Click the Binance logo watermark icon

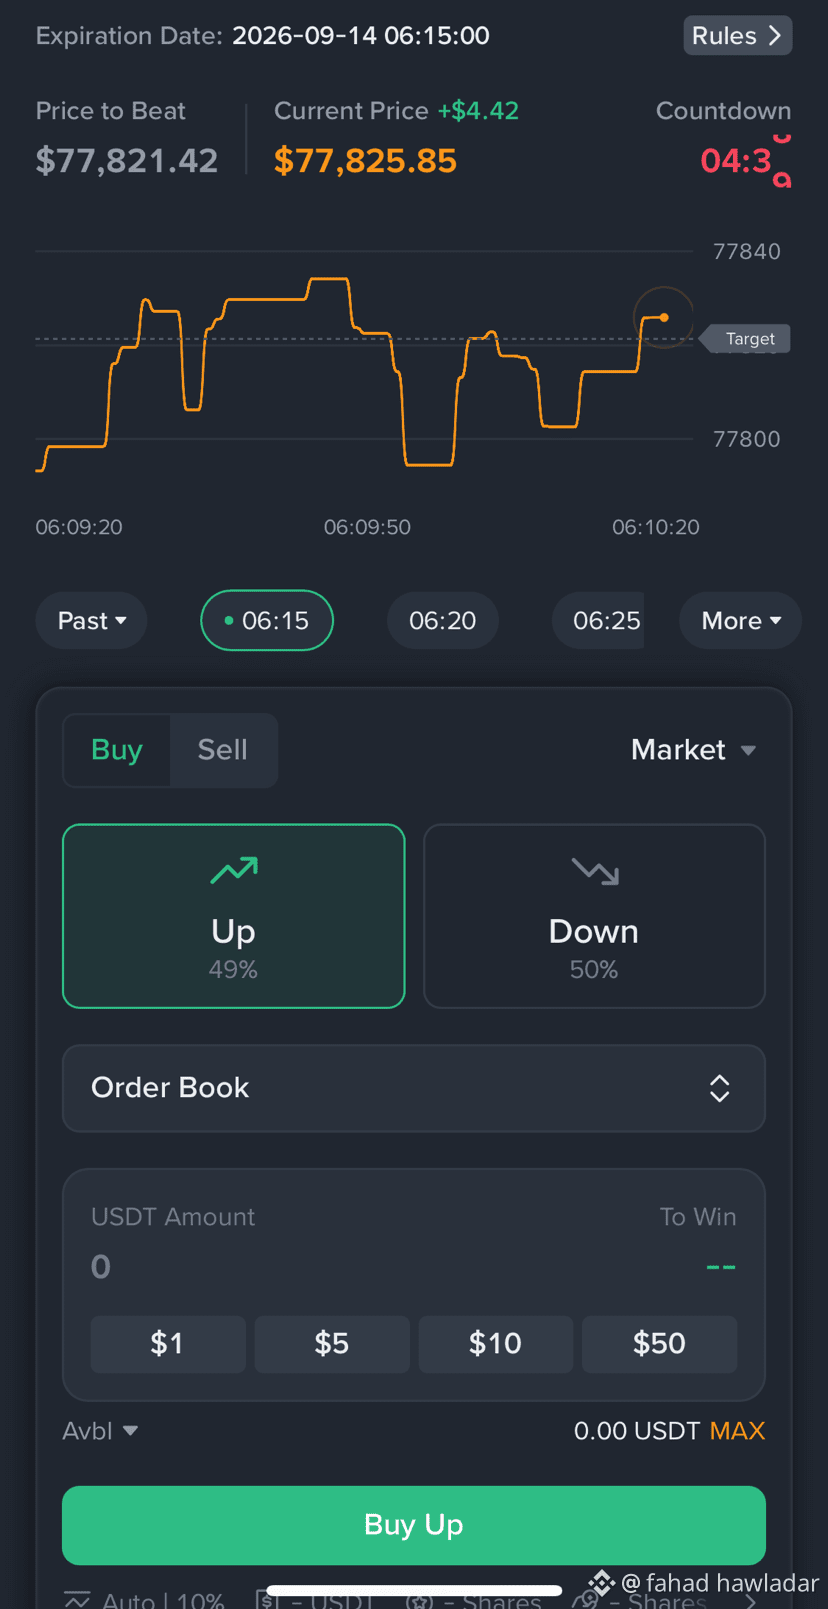click(x=601, y=1583)
